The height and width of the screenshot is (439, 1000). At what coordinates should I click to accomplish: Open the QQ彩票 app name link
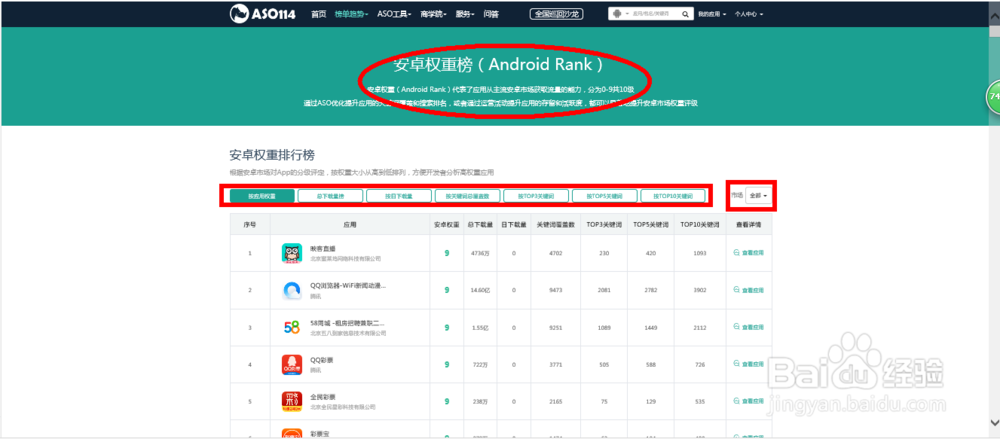click(321, 360)
